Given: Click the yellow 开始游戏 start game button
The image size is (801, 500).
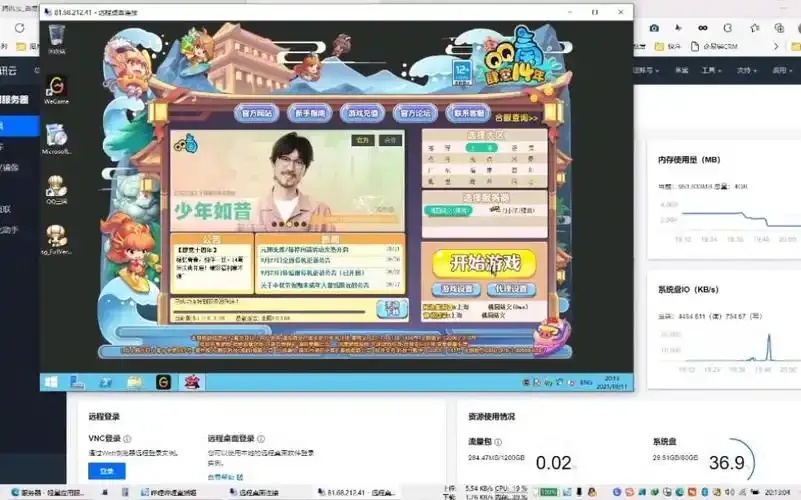Looking at the screenshot, I should [484, 263].
